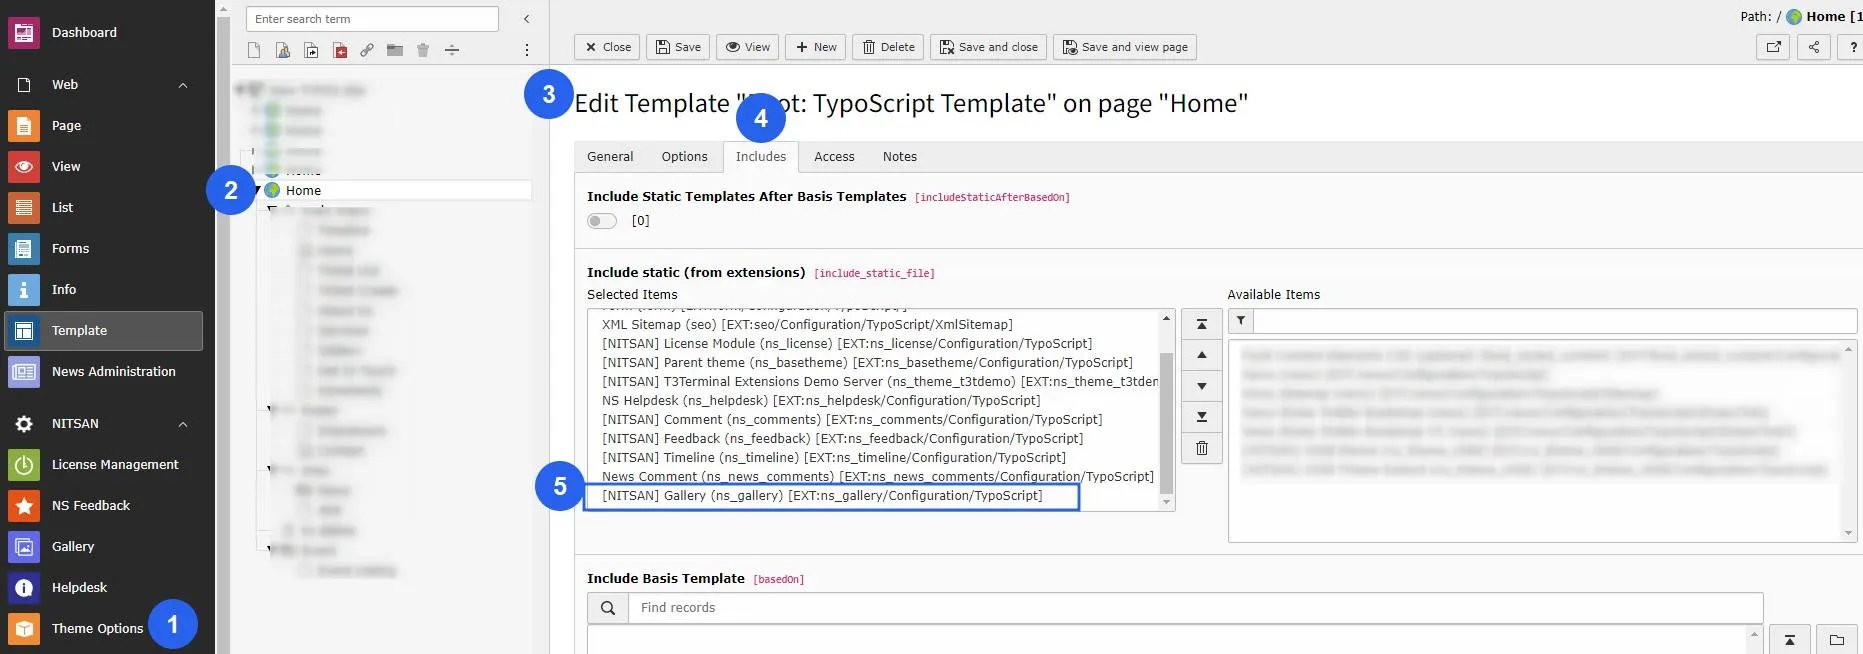Screen dimensions: 1863x654
Task: Open record in new window icon
Action: [x=1773, y=47]
